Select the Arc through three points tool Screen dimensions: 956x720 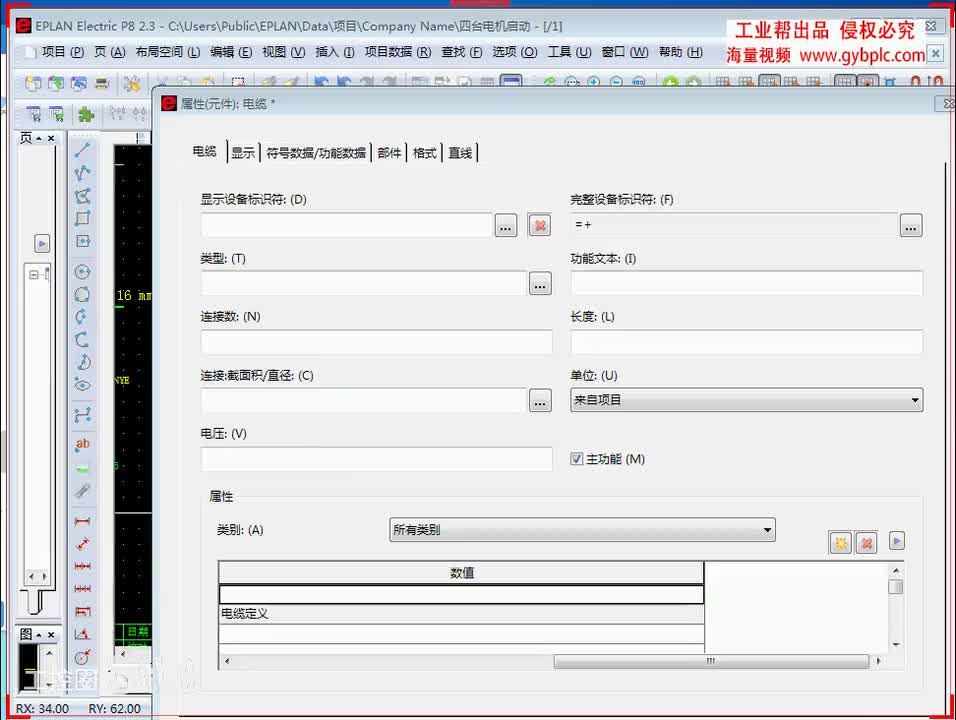click(82, 340)
